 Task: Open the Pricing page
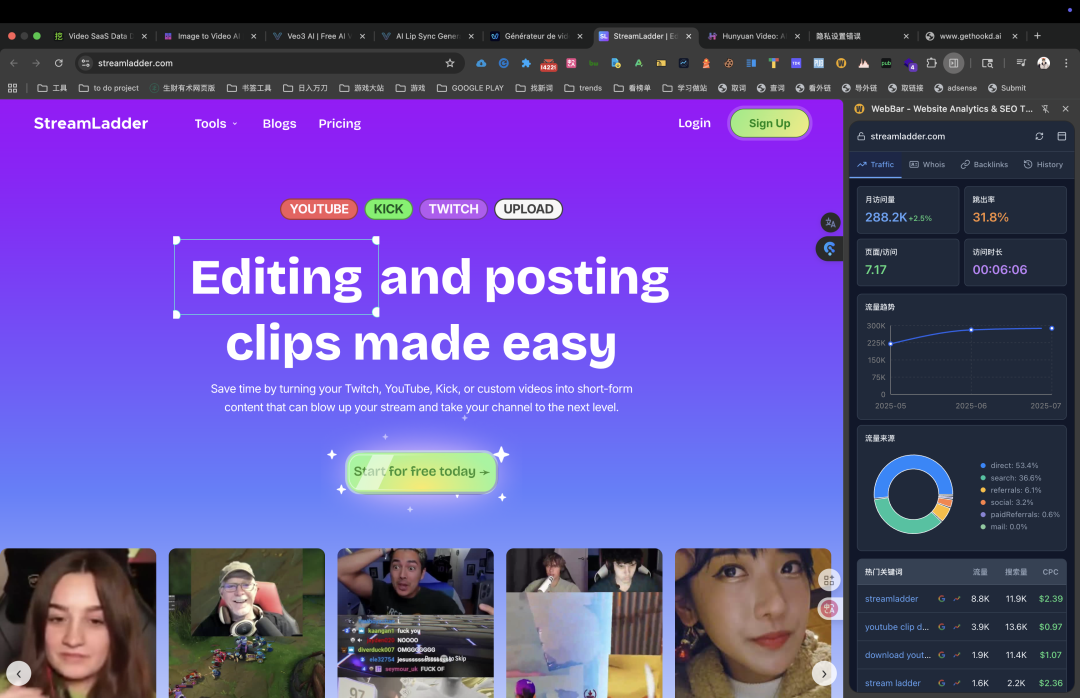click(340, 123)
